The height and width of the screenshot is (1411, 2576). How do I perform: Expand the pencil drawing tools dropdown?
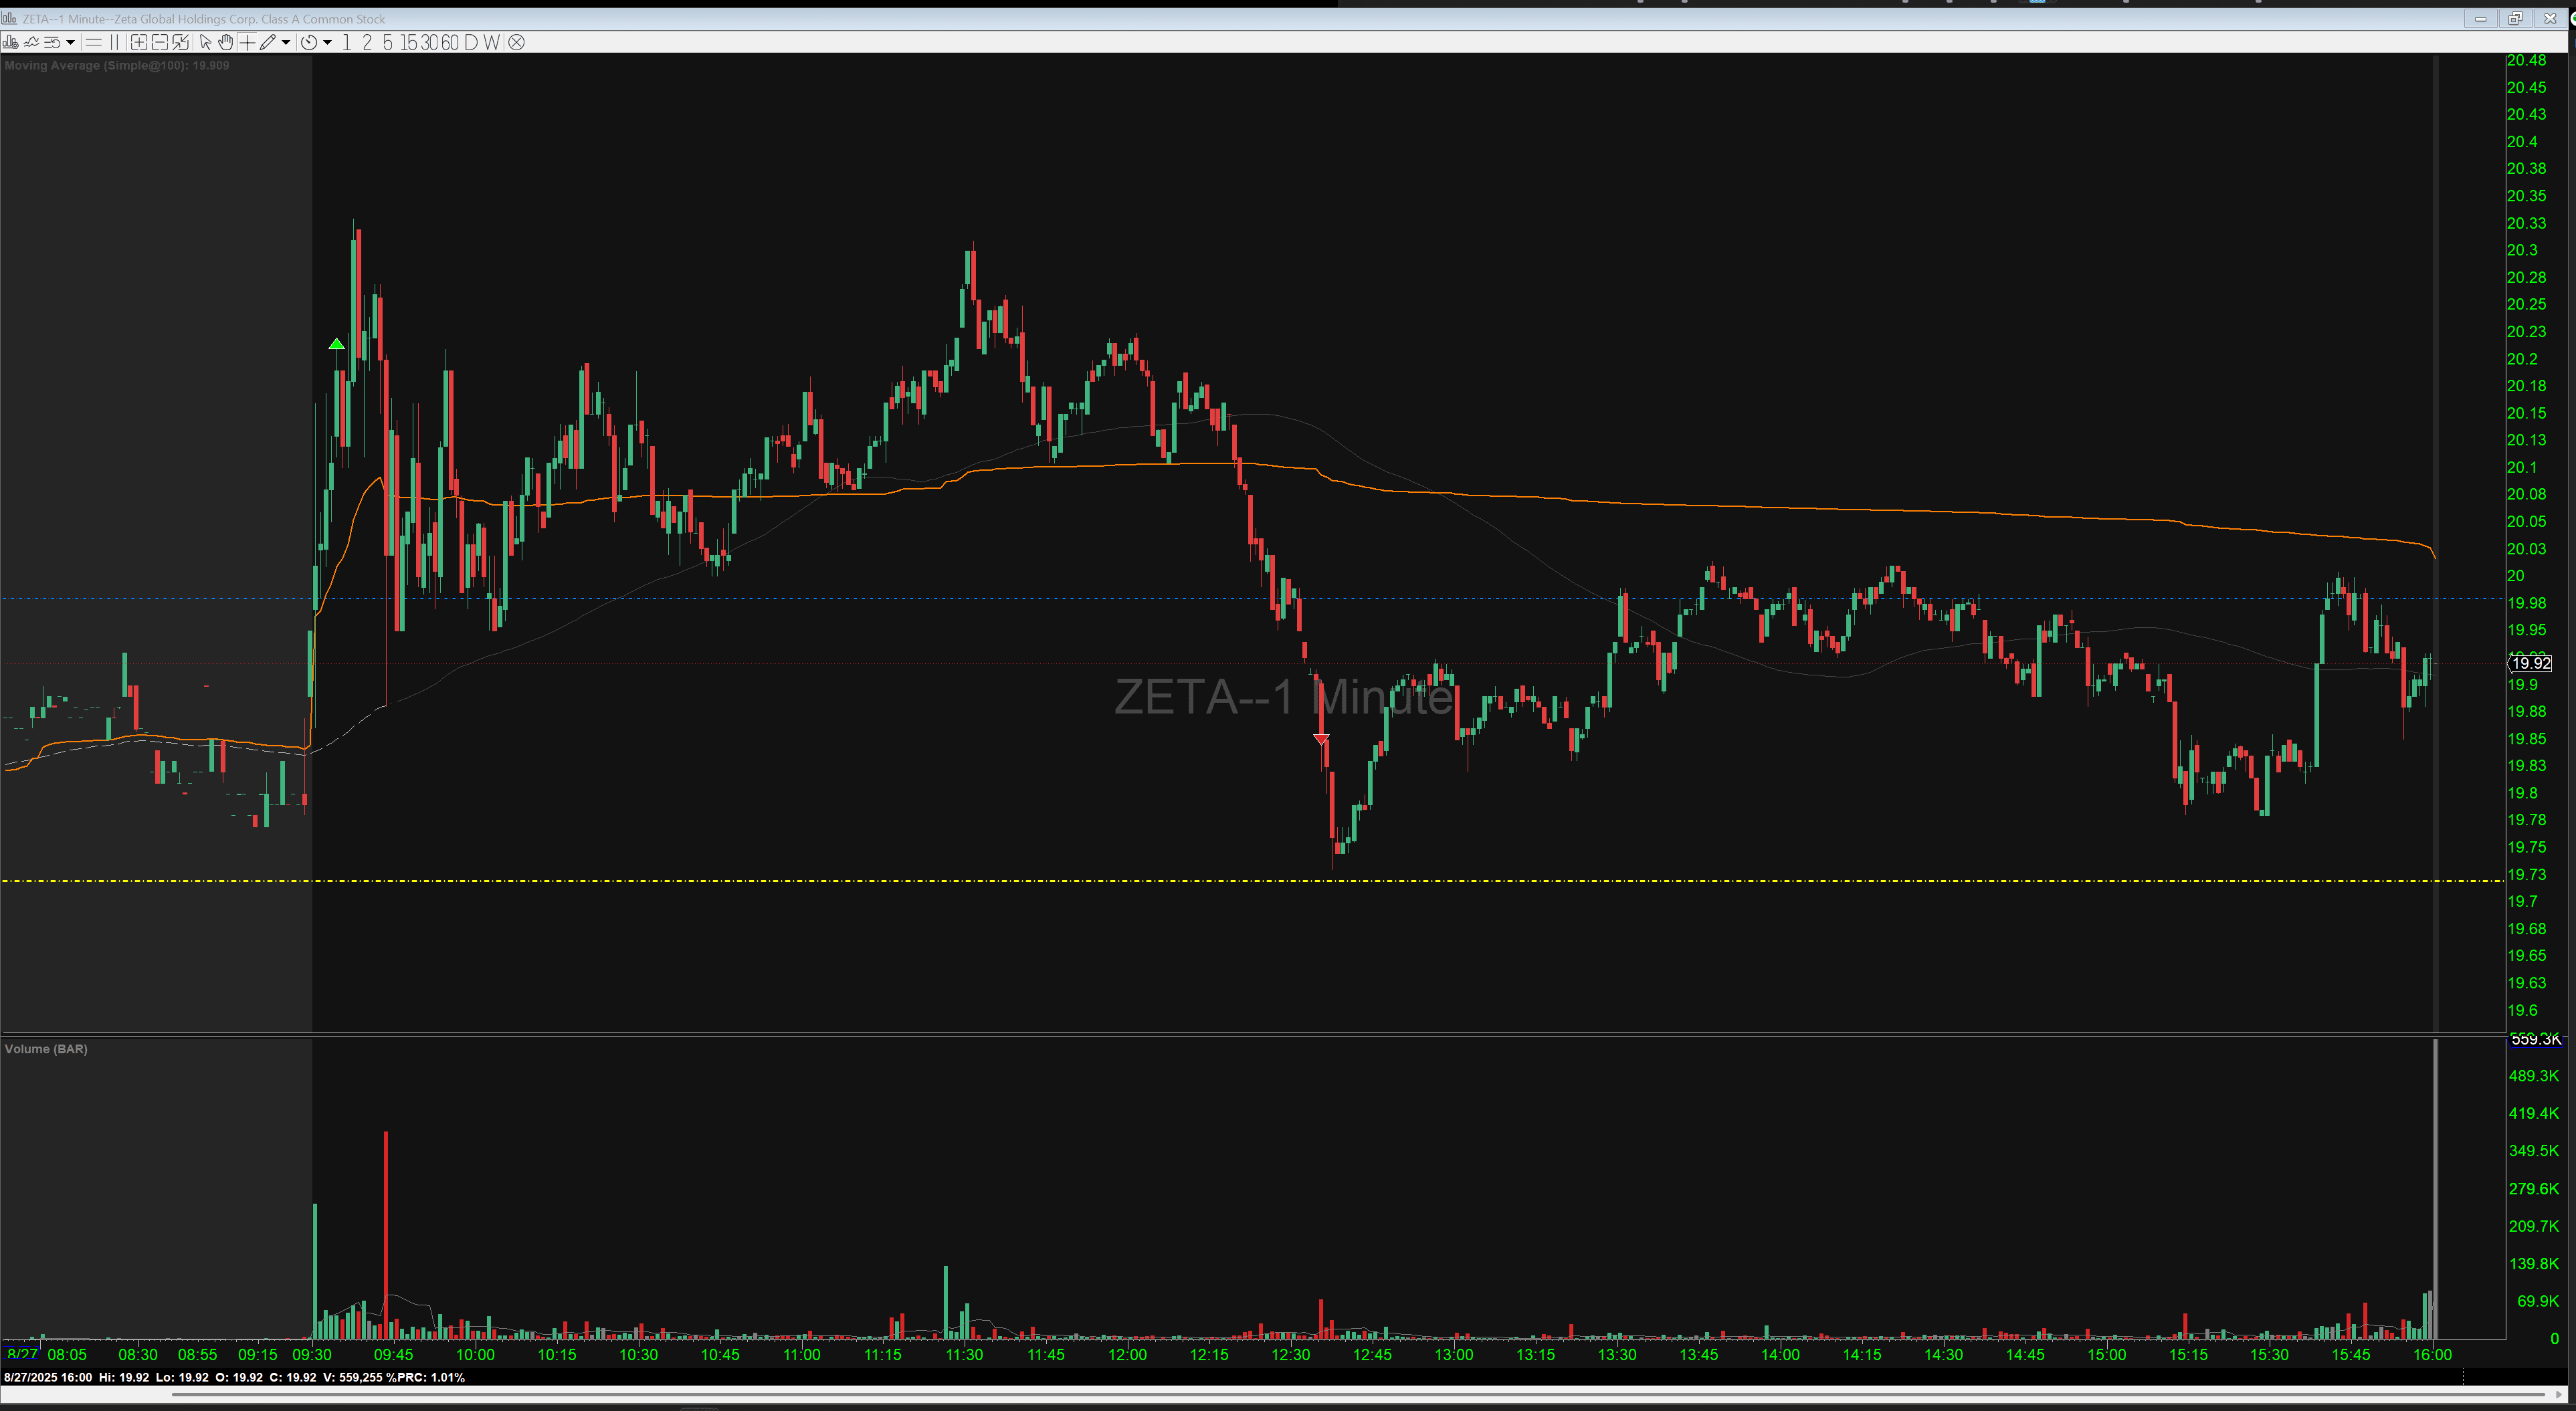tap(286, 43)
